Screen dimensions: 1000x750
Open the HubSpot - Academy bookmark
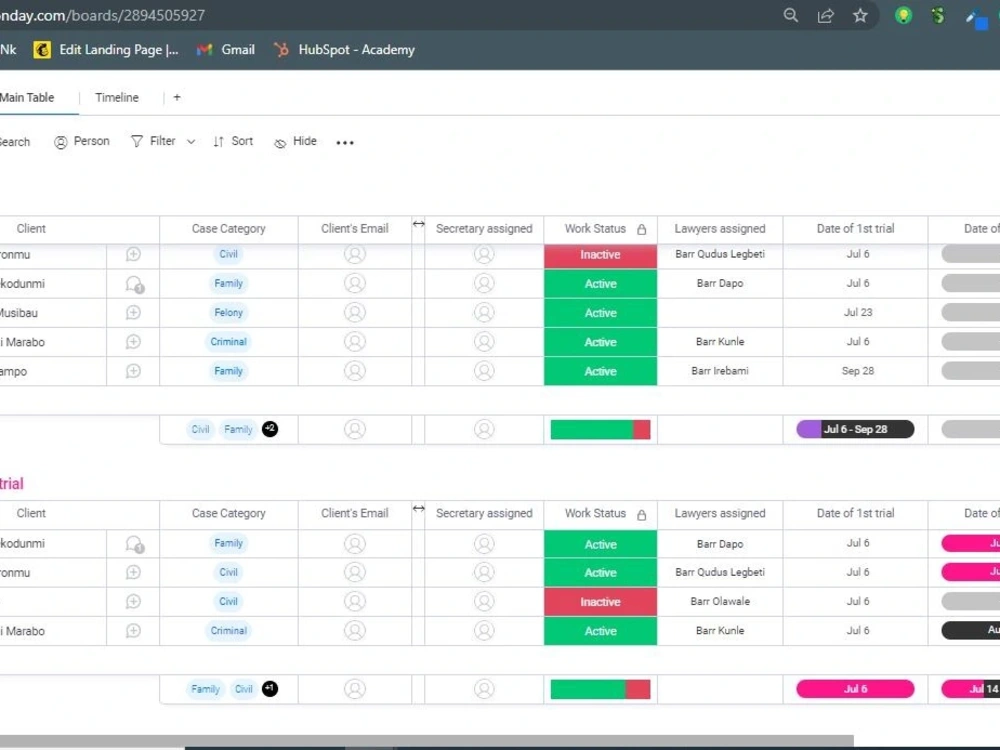(x=344, y=49)
